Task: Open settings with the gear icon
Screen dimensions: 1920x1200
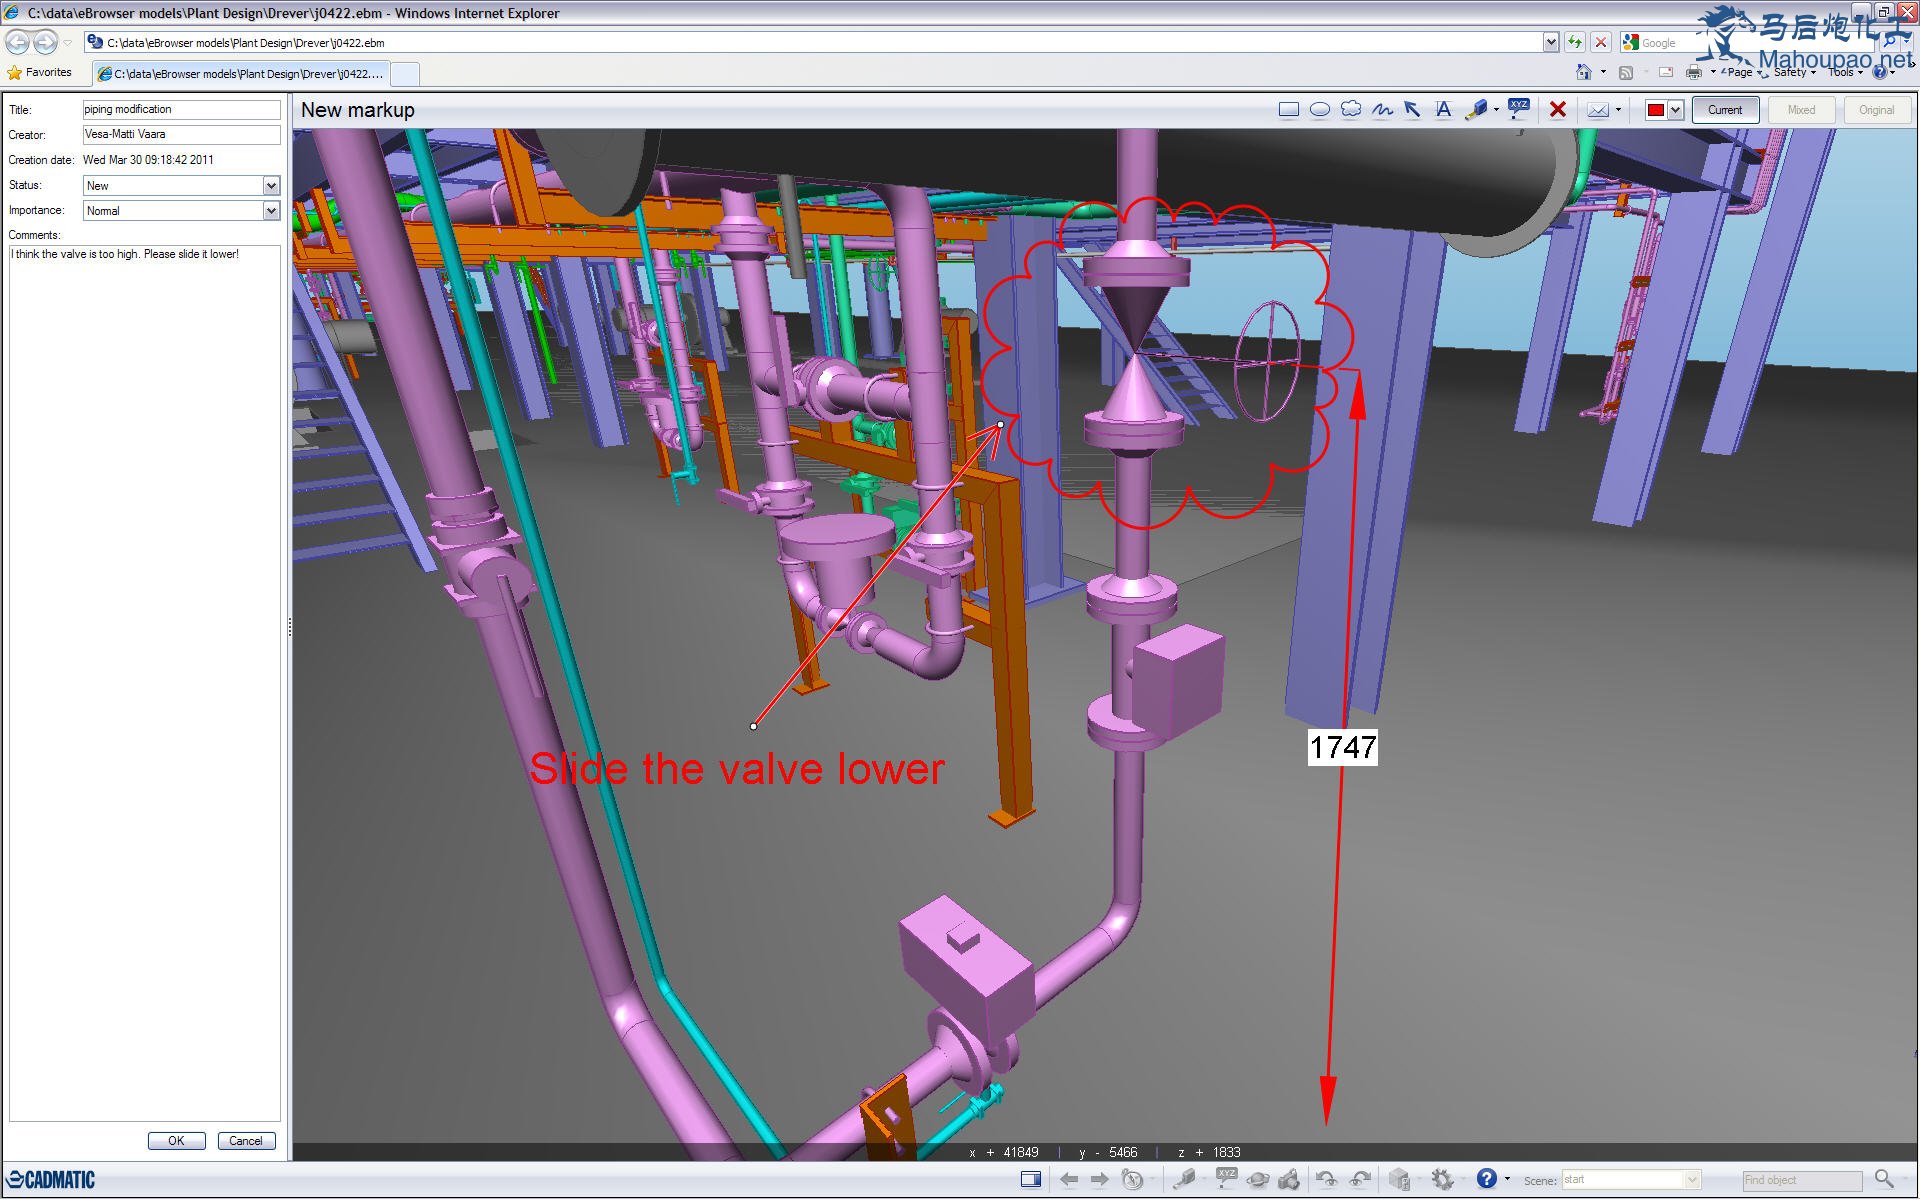Action: [1442, 1180]
